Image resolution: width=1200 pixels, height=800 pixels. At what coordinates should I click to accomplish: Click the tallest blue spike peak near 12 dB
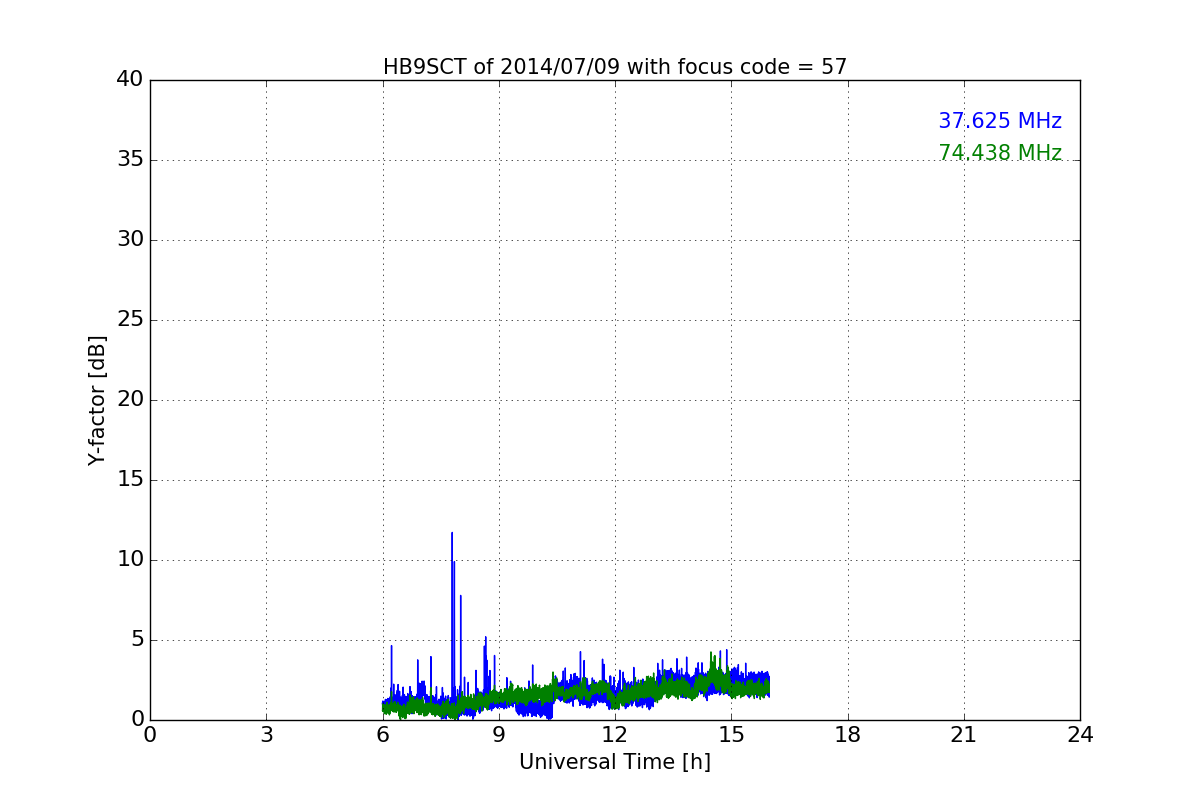coord(452,534)
